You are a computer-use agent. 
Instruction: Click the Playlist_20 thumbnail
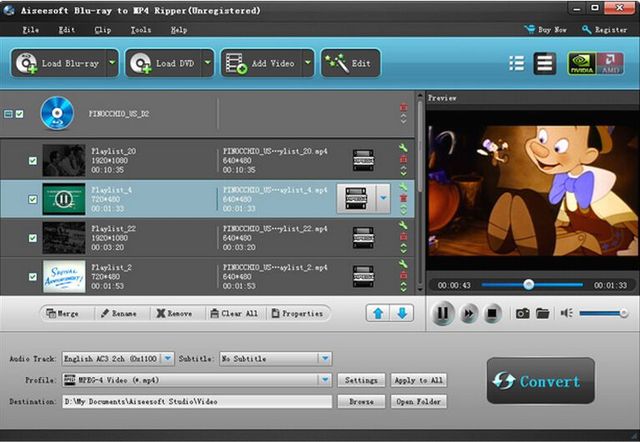64,160
